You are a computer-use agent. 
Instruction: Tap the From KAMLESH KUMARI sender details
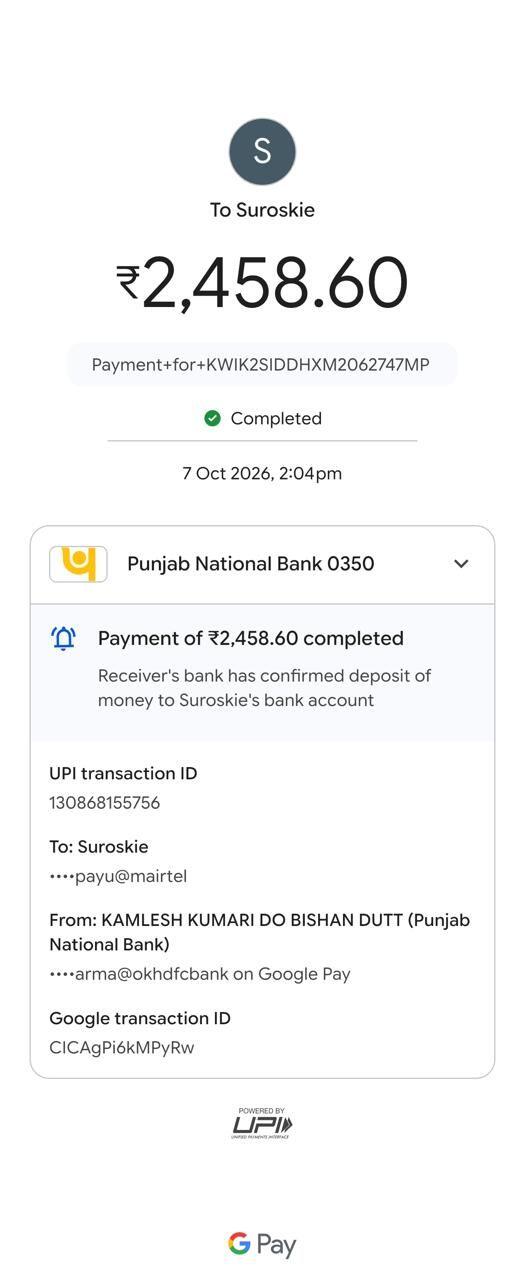[x=260, y=932]
